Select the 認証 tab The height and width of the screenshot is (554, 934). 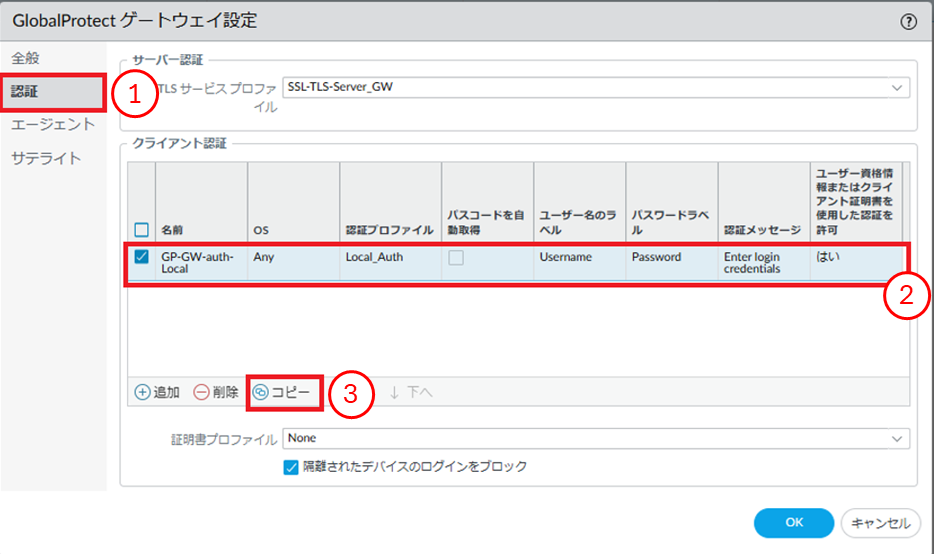pos(26,92)
